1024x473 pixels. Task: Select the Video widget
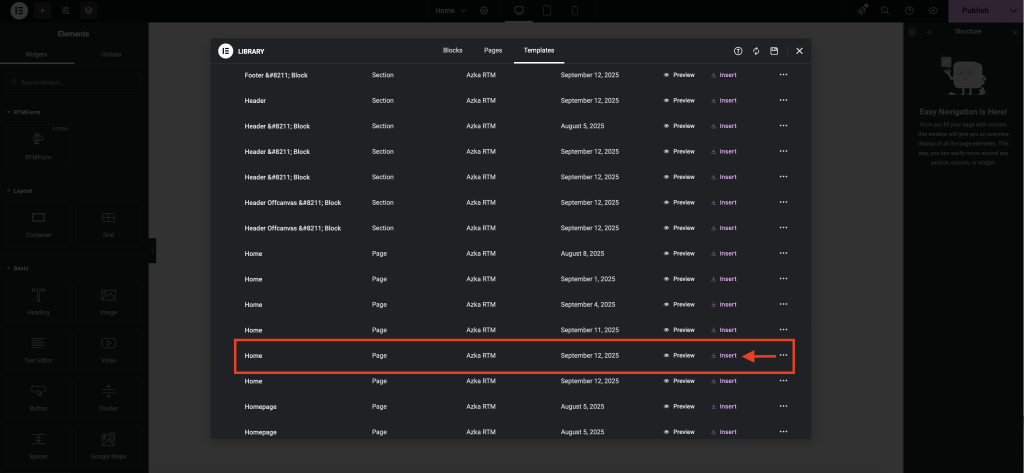pos(108,350)
